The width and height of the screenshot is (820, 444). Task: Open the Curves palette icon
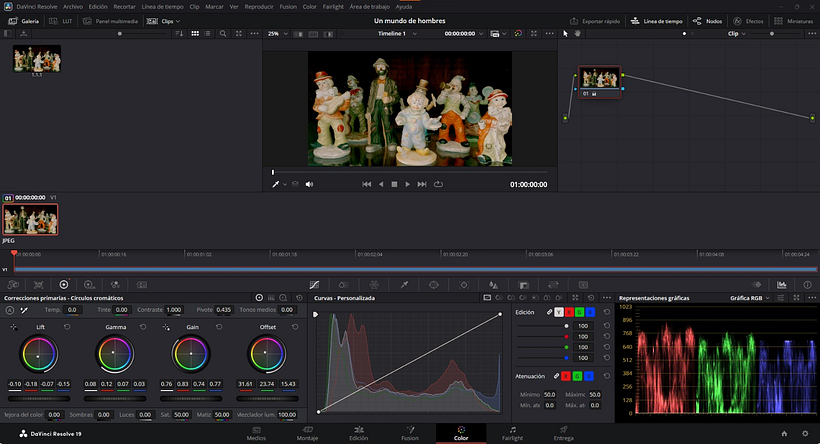(313, 285)
